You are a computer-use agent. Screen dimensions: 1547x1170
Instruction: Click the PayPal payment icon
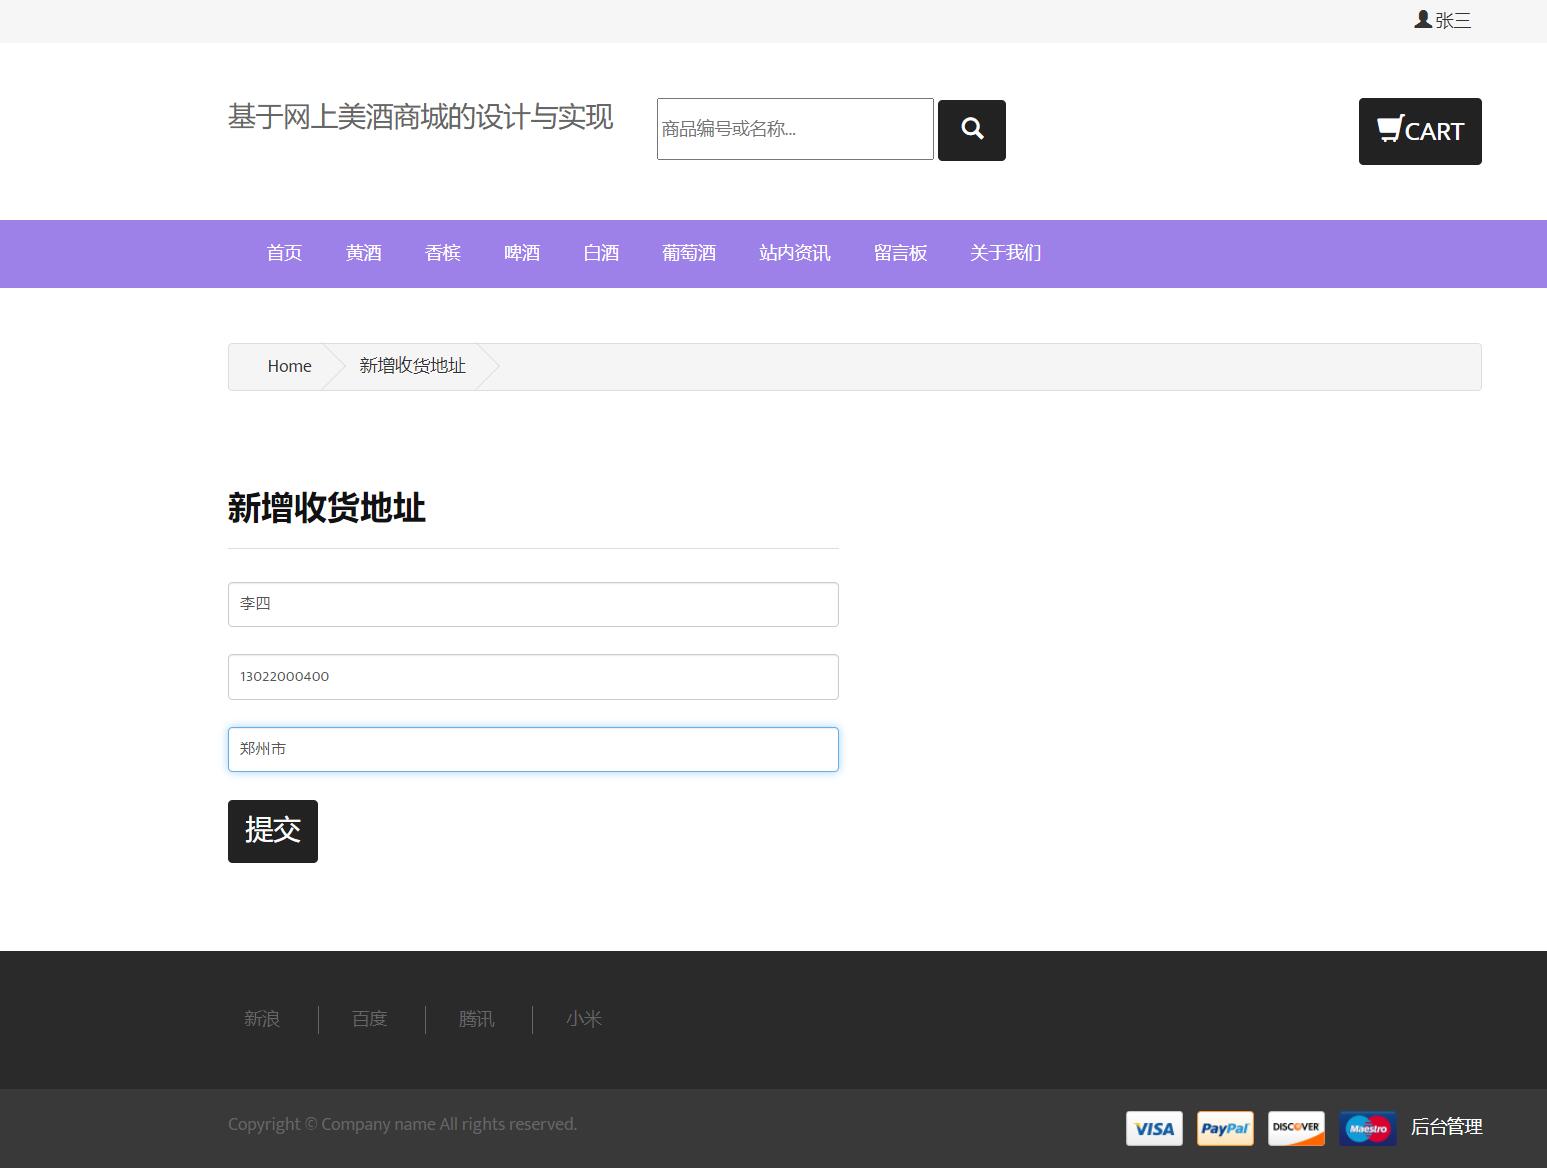point(1225,1128)
